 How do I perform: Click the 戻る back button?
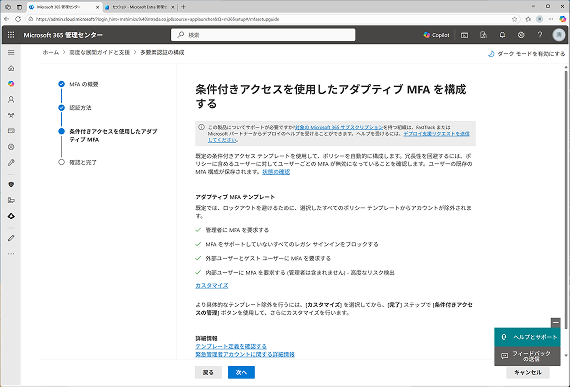pos(208,372)
